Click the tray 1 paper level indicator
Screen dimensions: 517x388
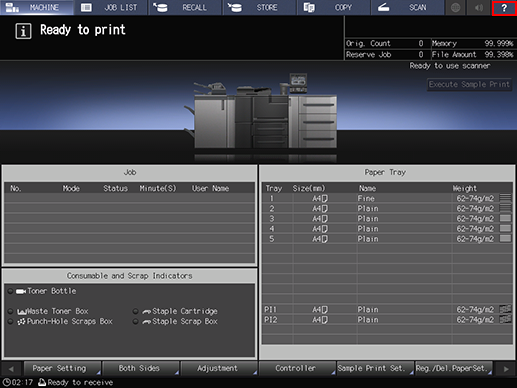tap(505, 198)
